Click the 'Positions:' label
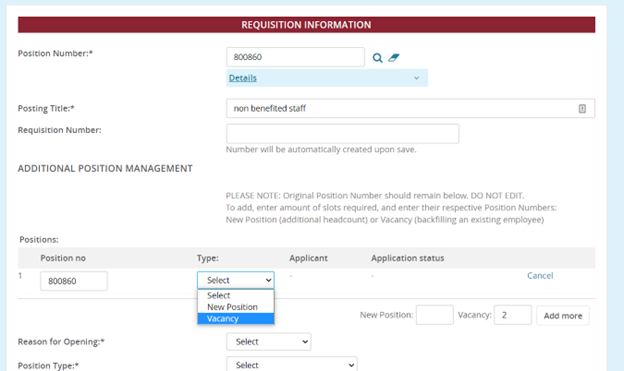 [39, 240]
